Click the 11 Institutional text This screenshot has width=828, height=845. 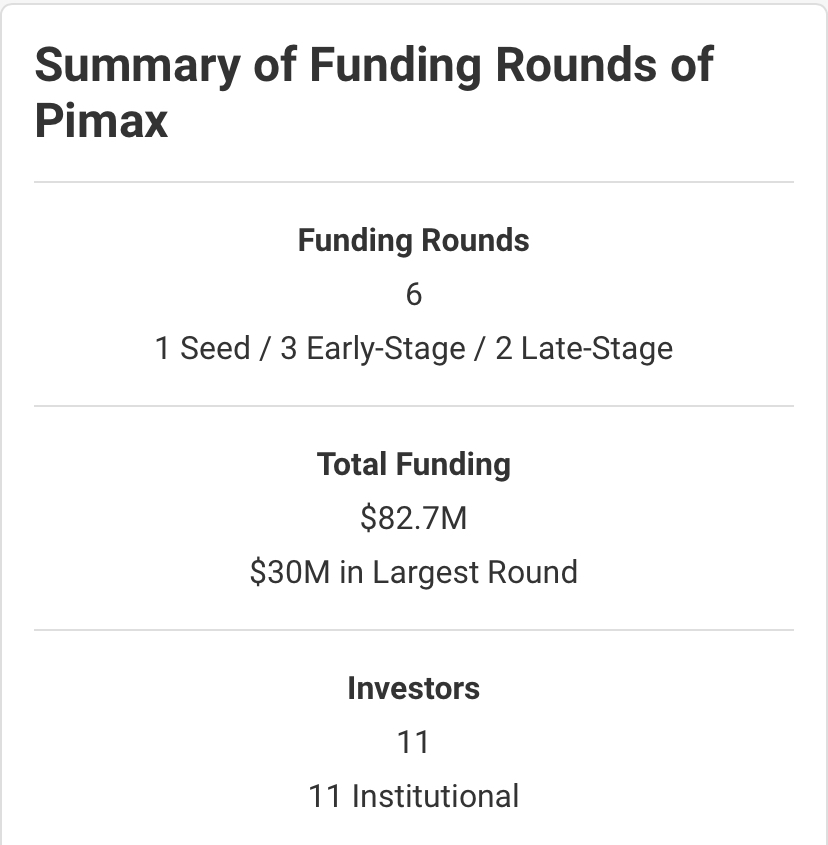click(413, 796)
